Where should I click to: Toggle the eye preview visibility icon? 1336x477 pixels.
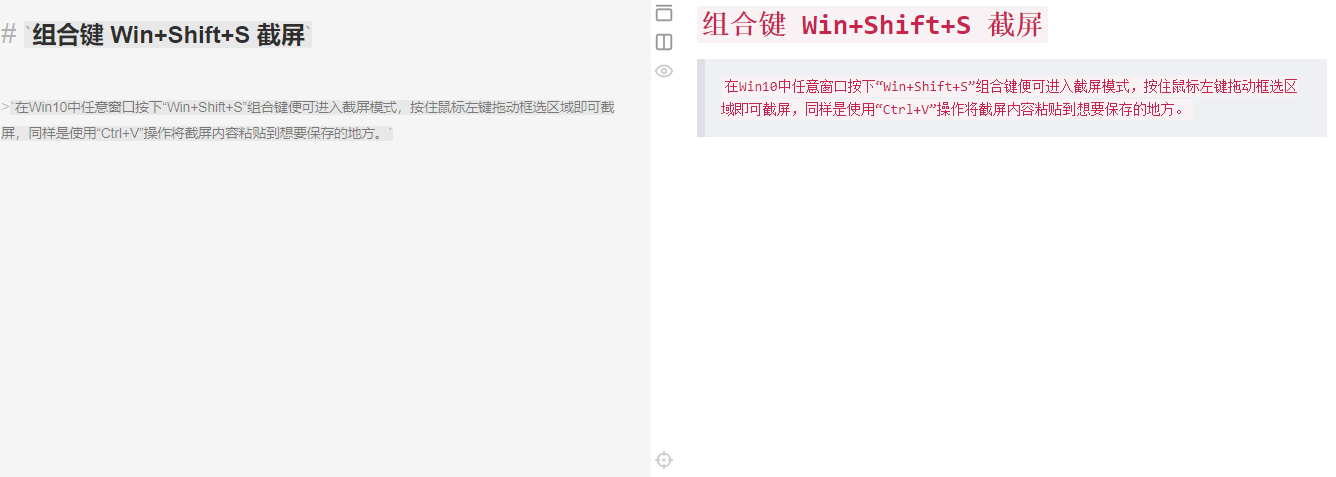pos(664,71)
